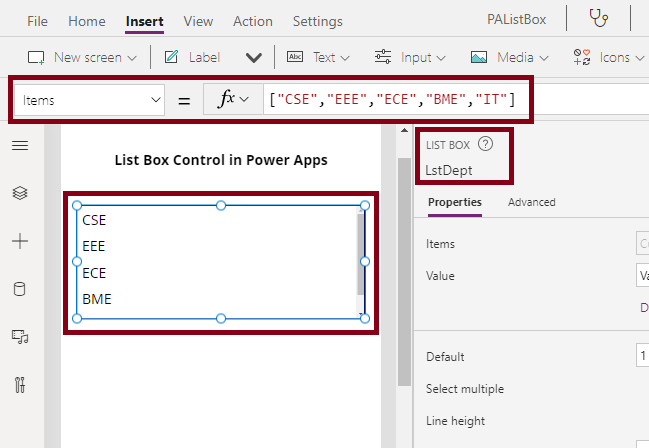Expand the fx chevron dropdown
Screen dimensions: 649x448
coord(244,99)
